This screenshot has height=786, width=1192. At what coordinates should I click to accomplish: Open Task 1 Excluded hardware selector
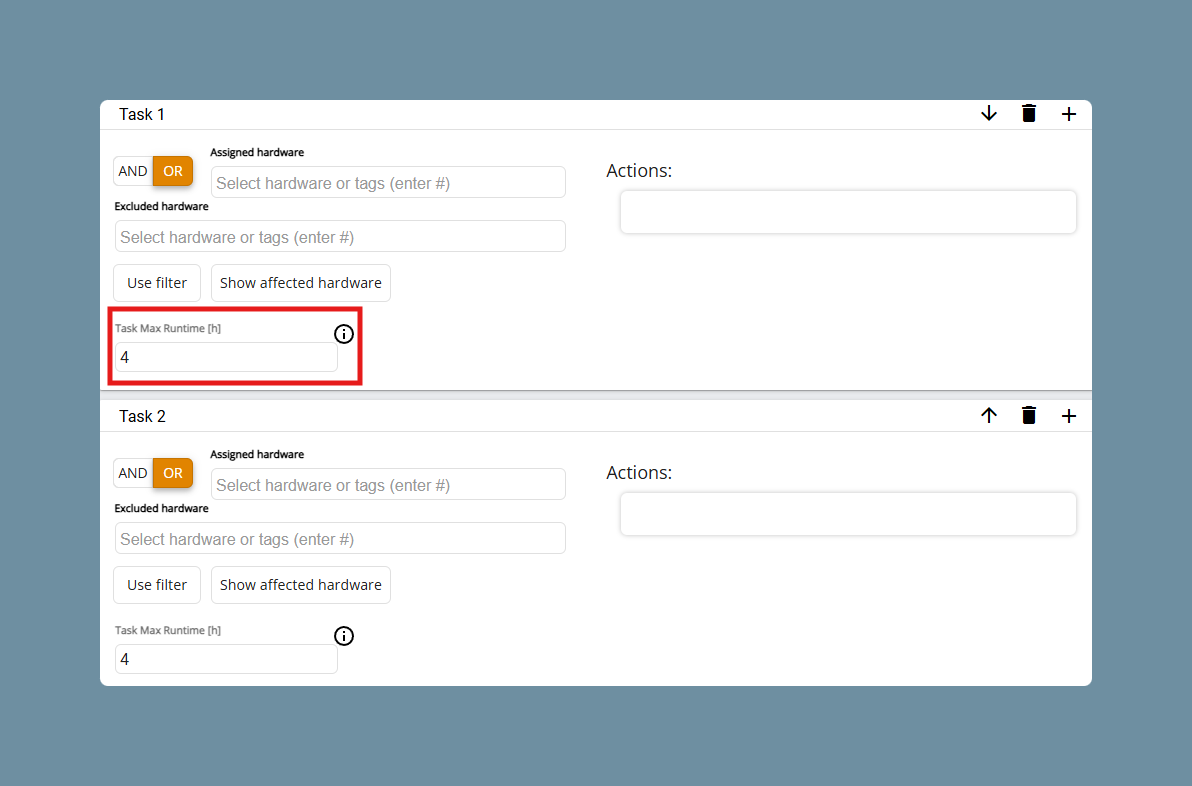click(x=340, y=236)
